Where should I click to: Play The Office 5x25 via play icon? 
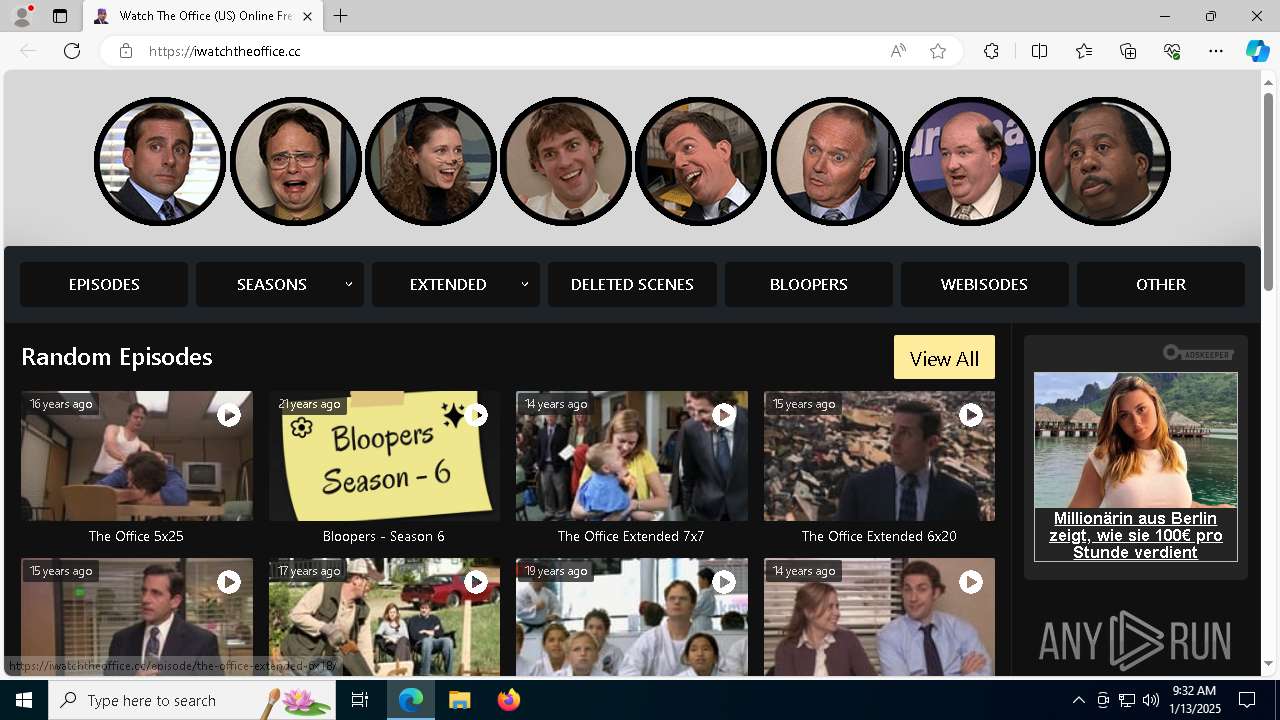point(229,414)
